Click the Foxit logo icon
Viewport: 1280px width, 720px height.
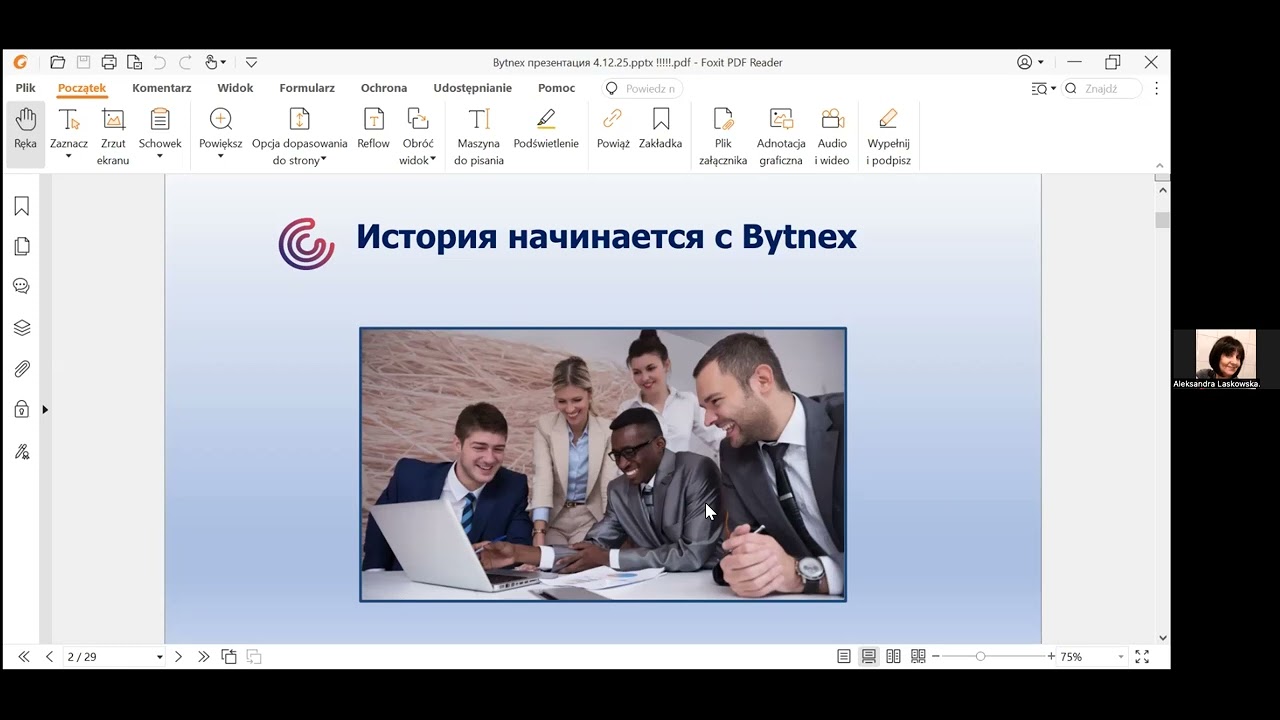coord(20,62)
